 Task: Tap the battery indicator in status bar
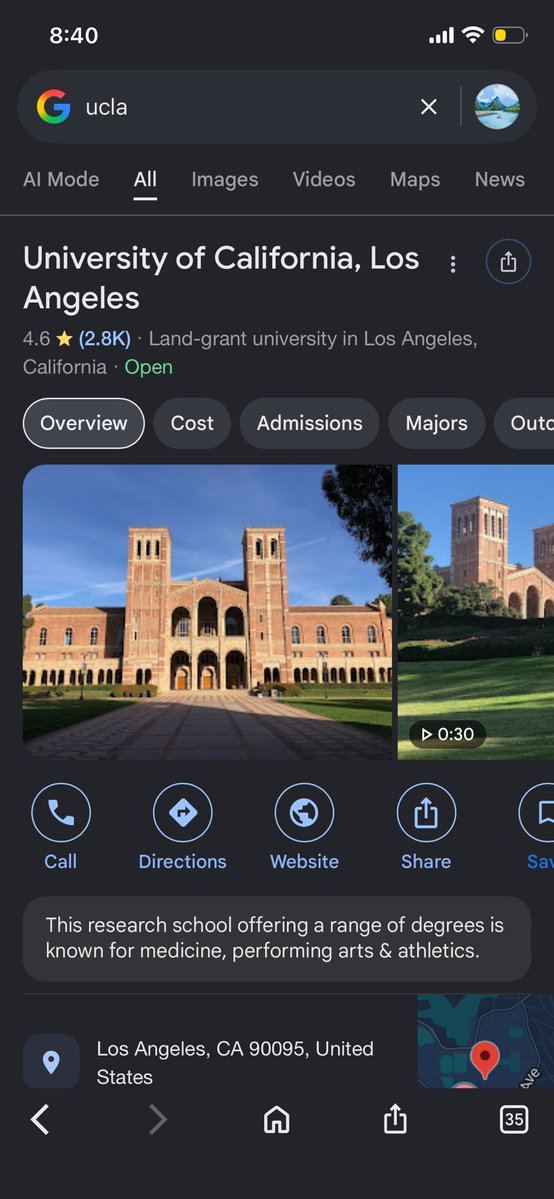509,35
